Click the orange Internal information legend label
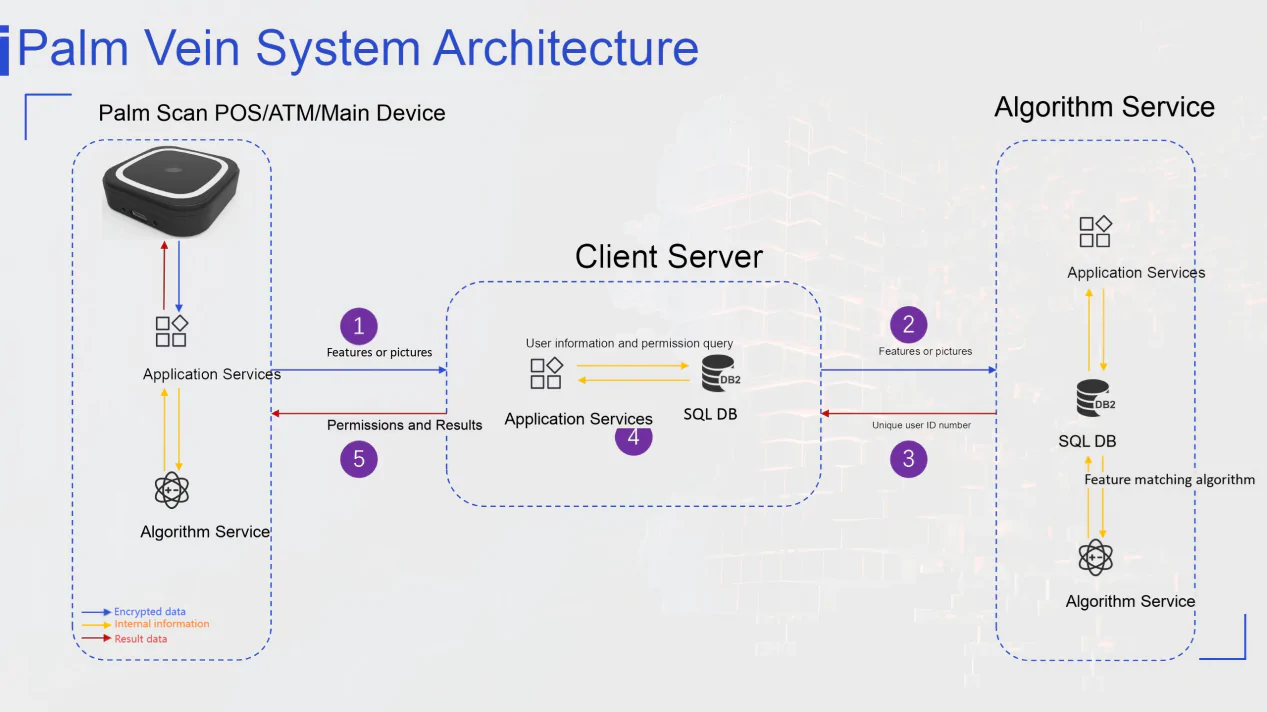The width and height of the screenshot is (1267, 712). pyautogui.click(x=162, y=624)
